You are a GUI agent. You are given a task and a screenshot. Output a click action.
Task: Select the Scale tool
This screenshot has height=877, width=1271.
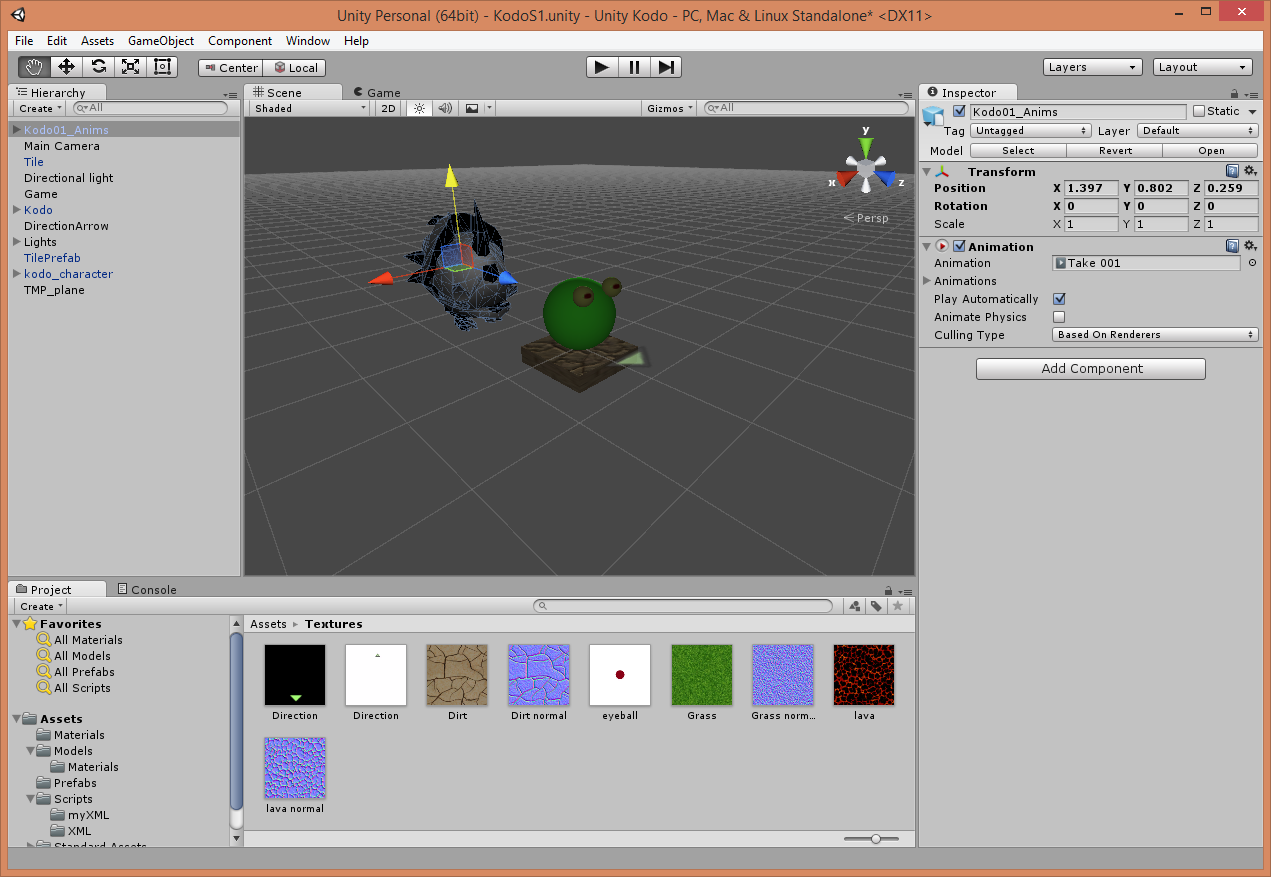pos(130,67)
